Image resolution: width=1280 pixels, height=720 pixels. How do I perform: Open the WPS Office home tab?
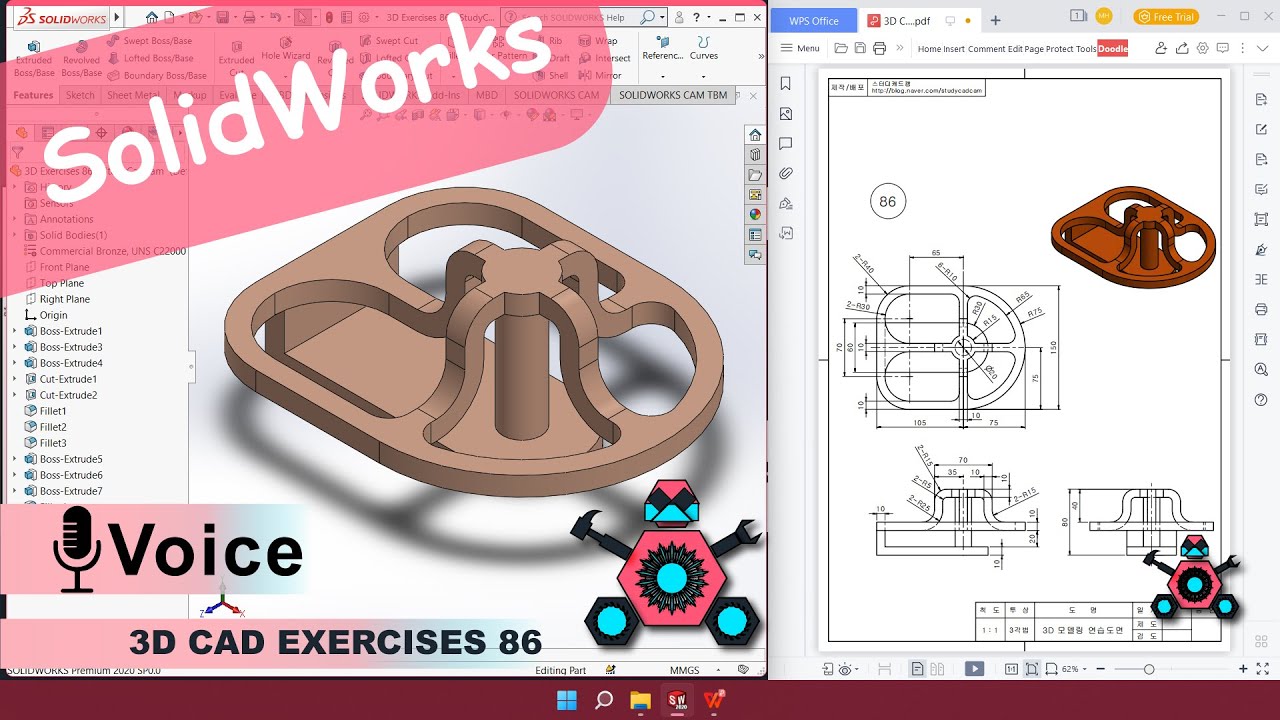click(x=814, y=21)
